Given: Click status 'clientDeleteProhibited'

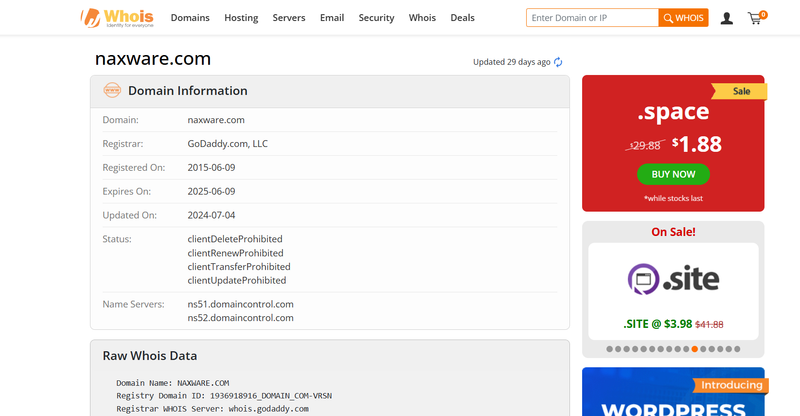Looking at the screenshot, I should [x=235, y=239].
